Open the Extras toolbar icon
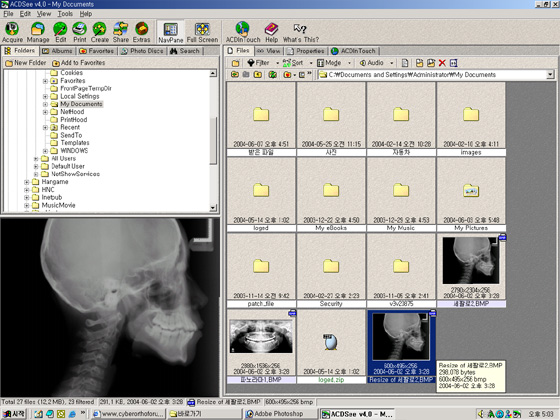Screen dimensions: 560x420 (141, 32)
